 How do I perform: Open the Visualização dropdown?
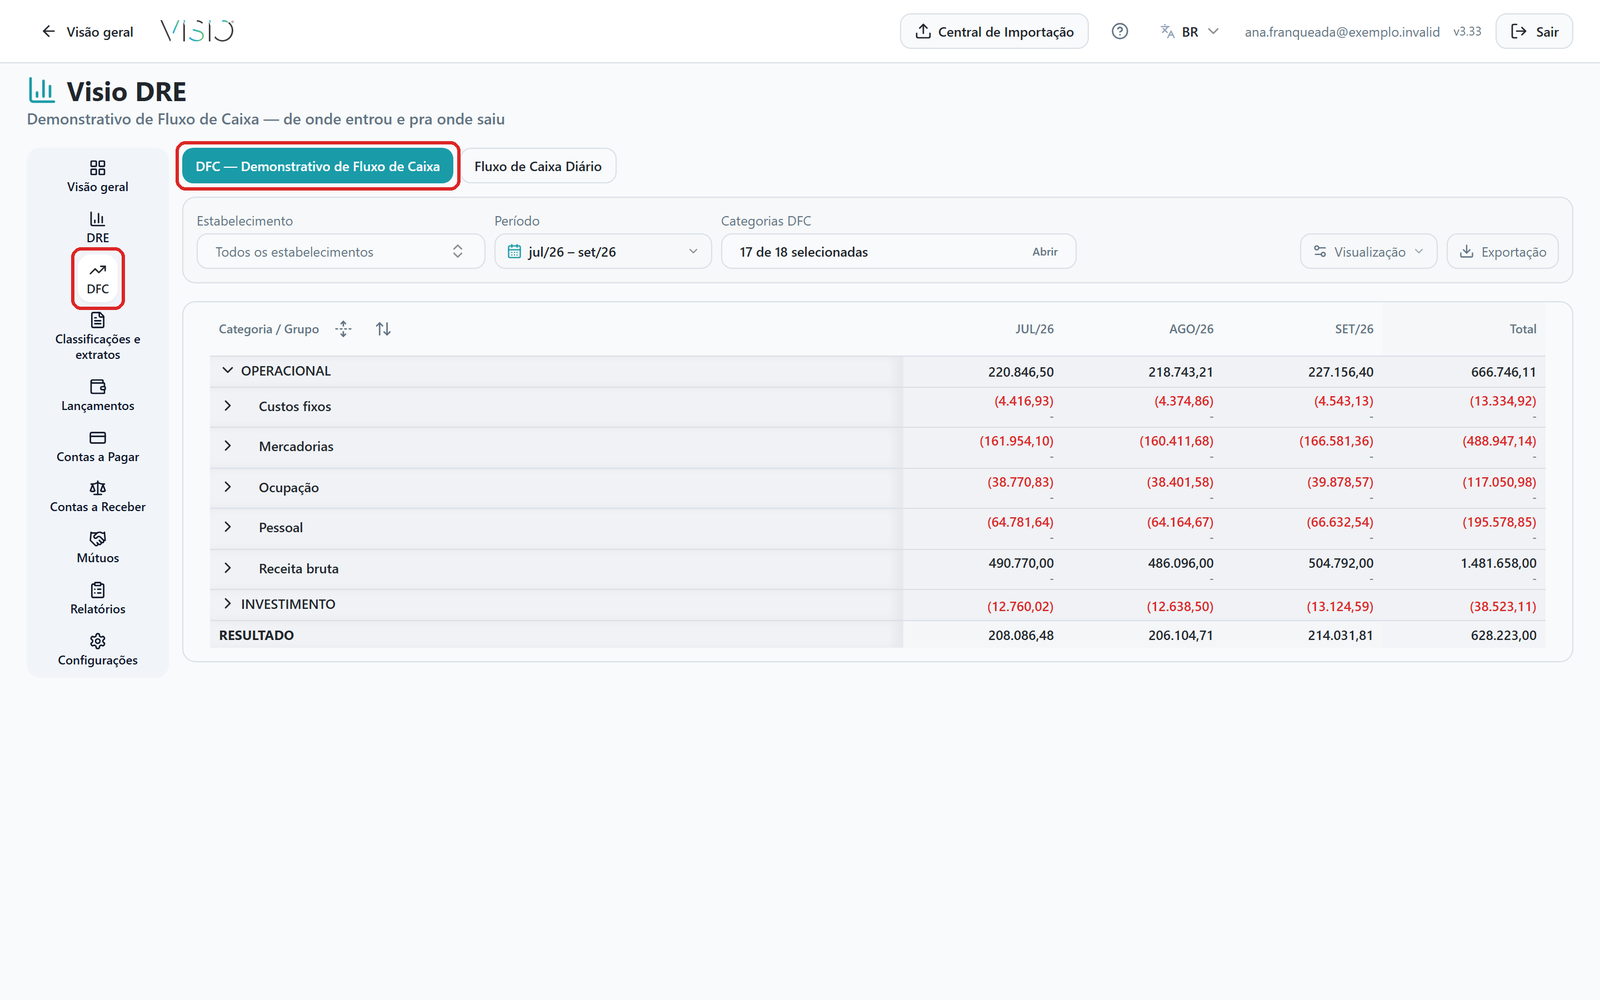[1368, 251]
